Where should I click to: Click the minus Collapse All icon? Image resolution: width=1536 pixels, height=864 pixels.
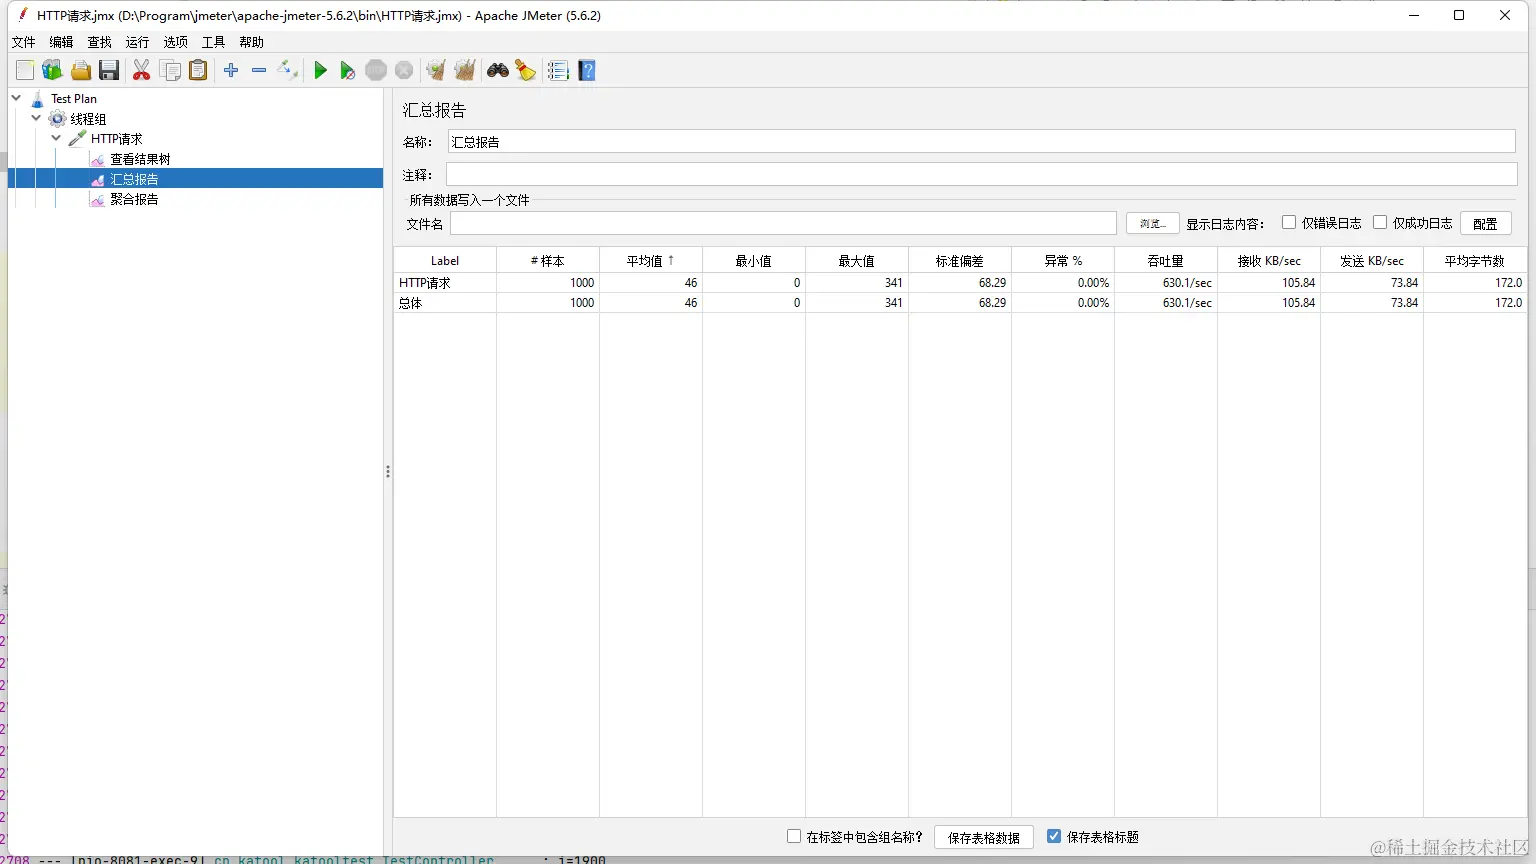point(259,70)
